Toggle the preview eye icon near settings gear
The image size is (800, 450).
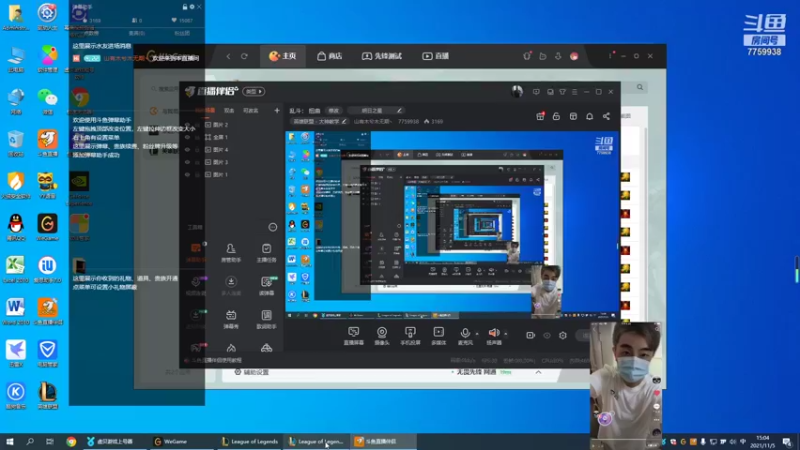click(547, 335)
